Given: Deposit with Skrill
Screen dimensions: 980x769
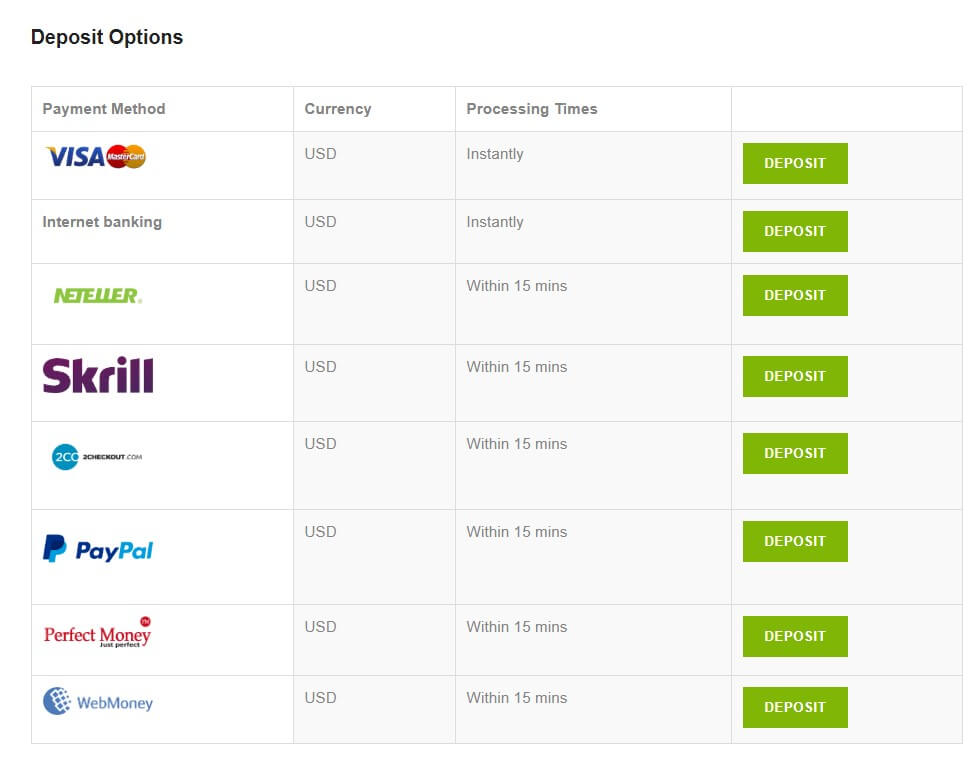Looking at the screenshot, I should coord(795,376).
